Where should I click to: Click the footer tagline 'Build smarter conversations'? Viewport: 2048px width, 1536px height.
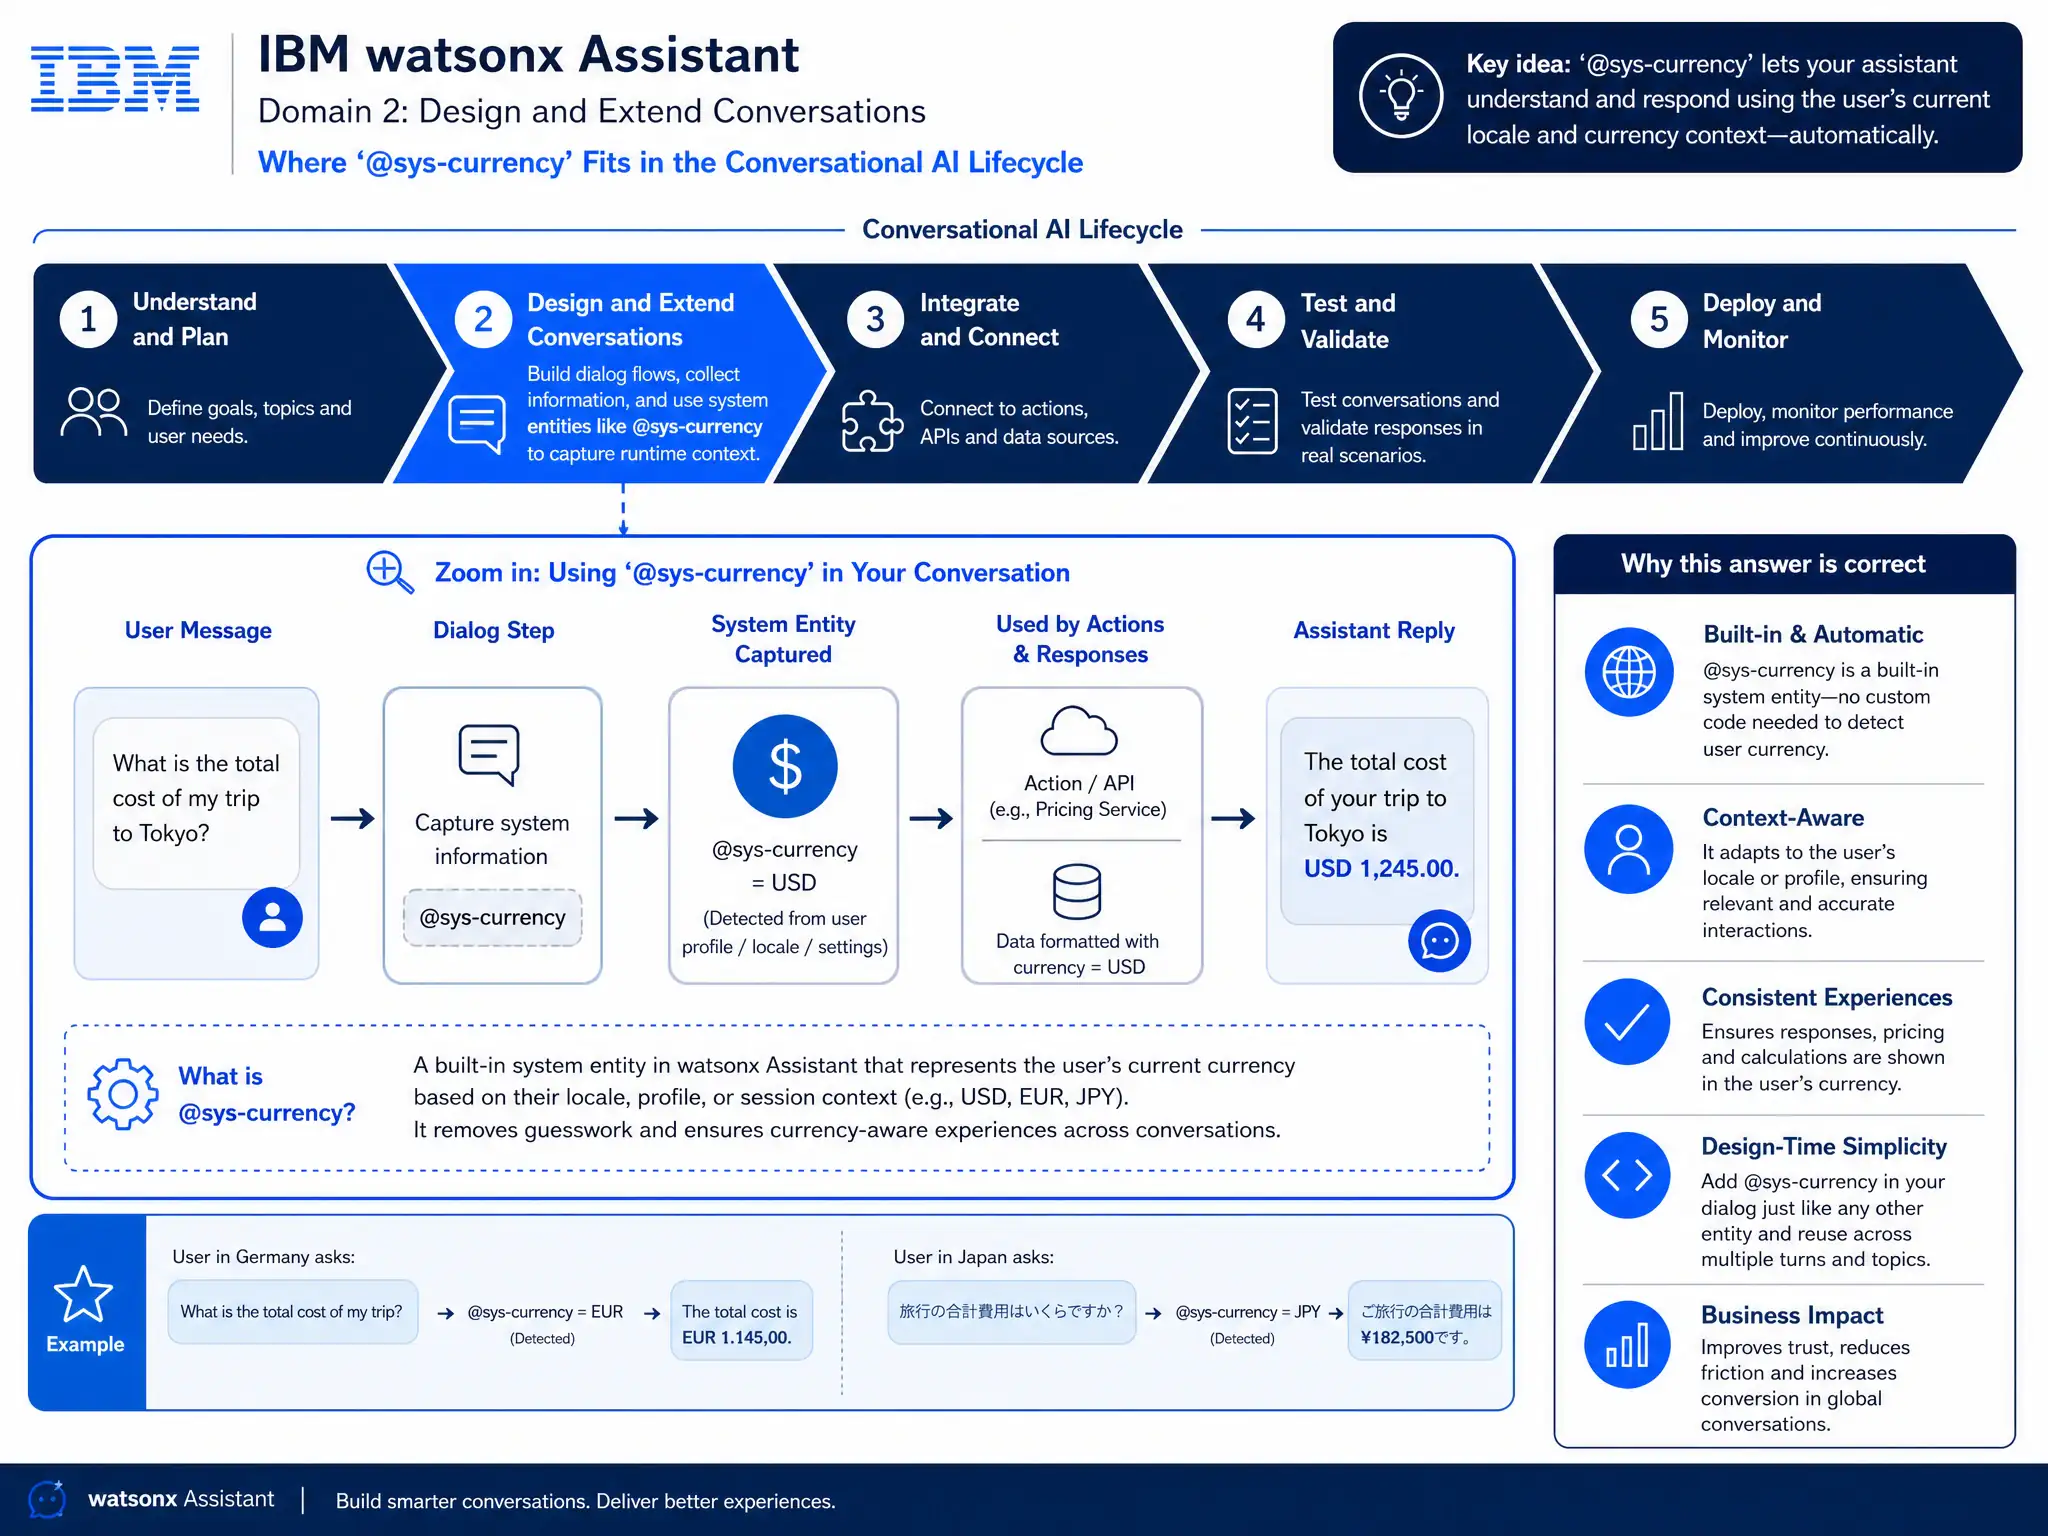pos(585,1501)
